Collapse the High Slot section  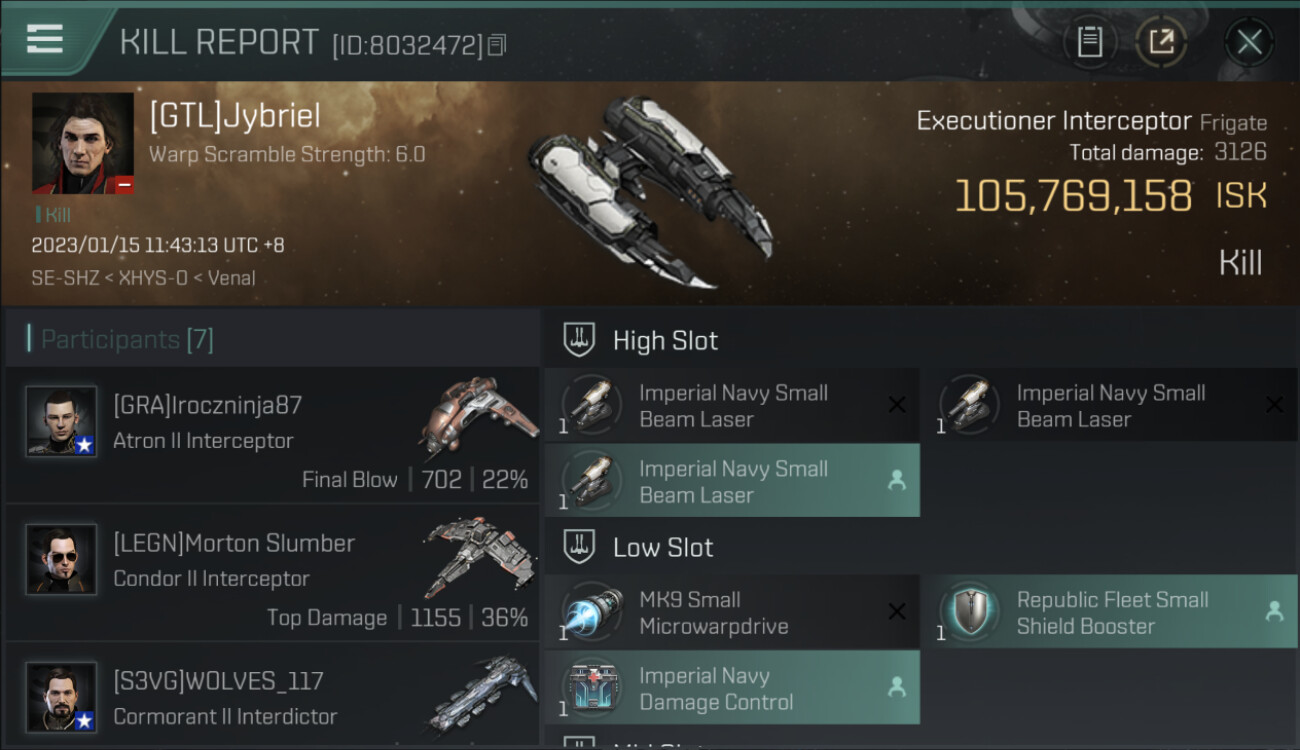click(x=664, y=340)
